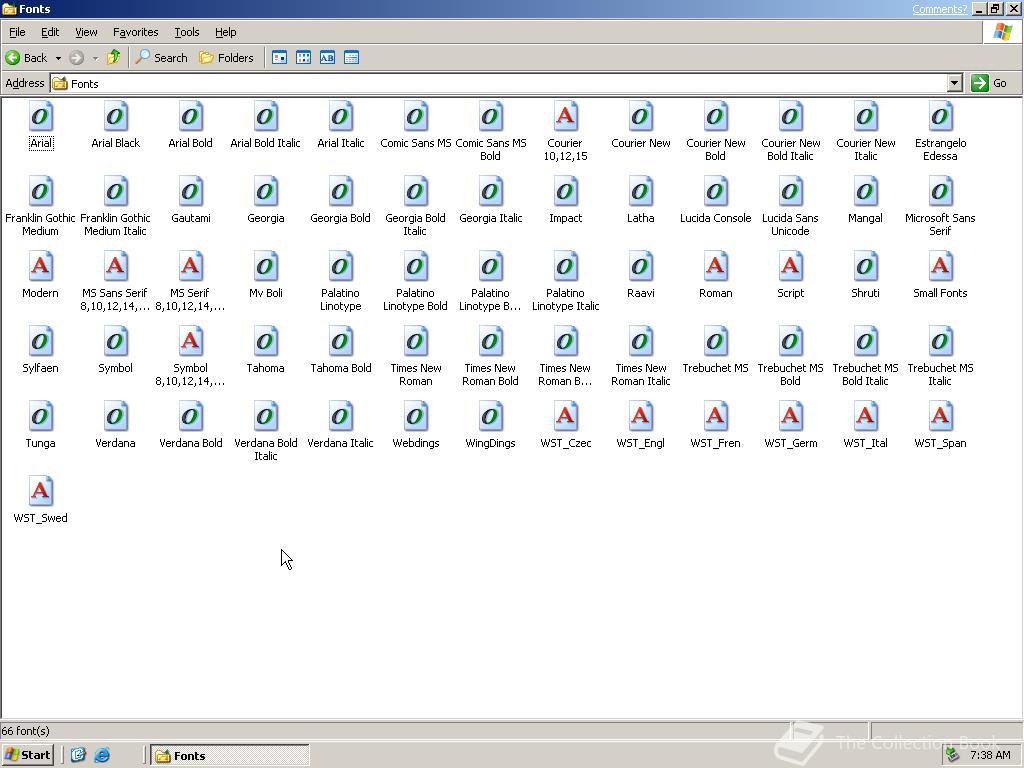Click the WST_Swed font icon

click(40, 492)
